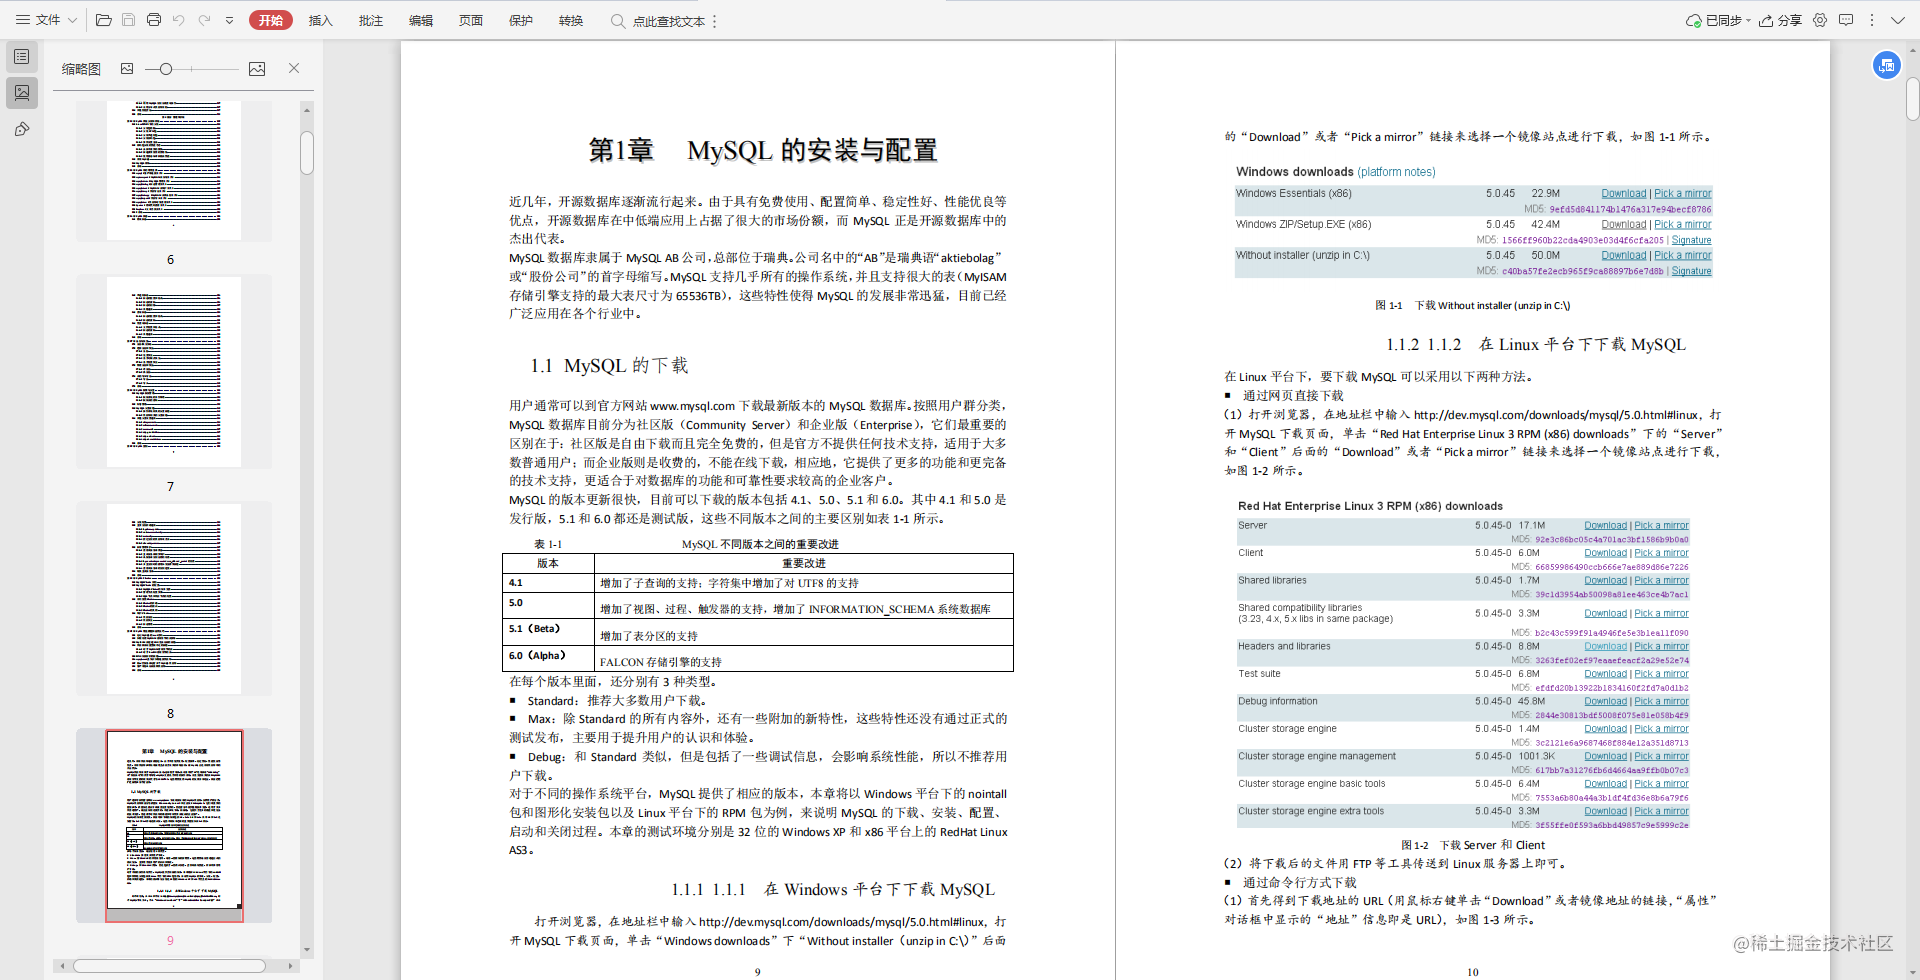This screenshot has height=980, width=1920.
Task: Click Pick a mirror for Debug information
Action: click(x=1661, y=702)
